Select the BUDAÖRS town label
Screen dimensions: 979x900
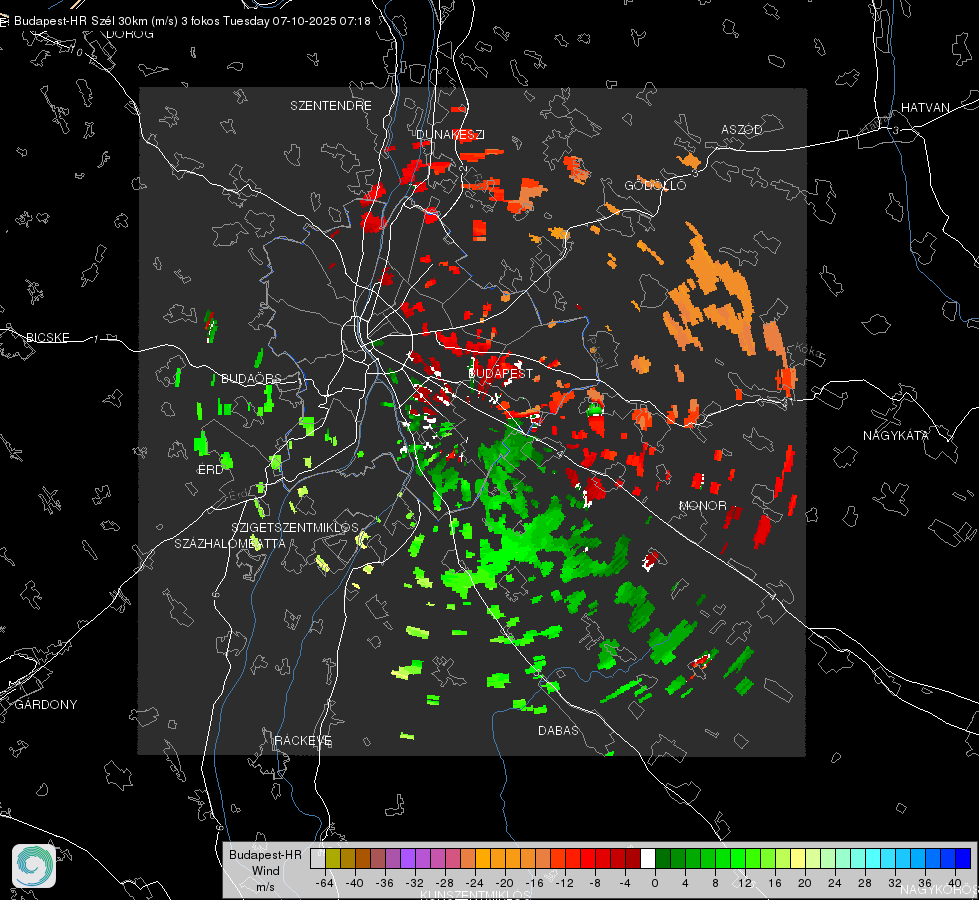[x=252, y=378]
